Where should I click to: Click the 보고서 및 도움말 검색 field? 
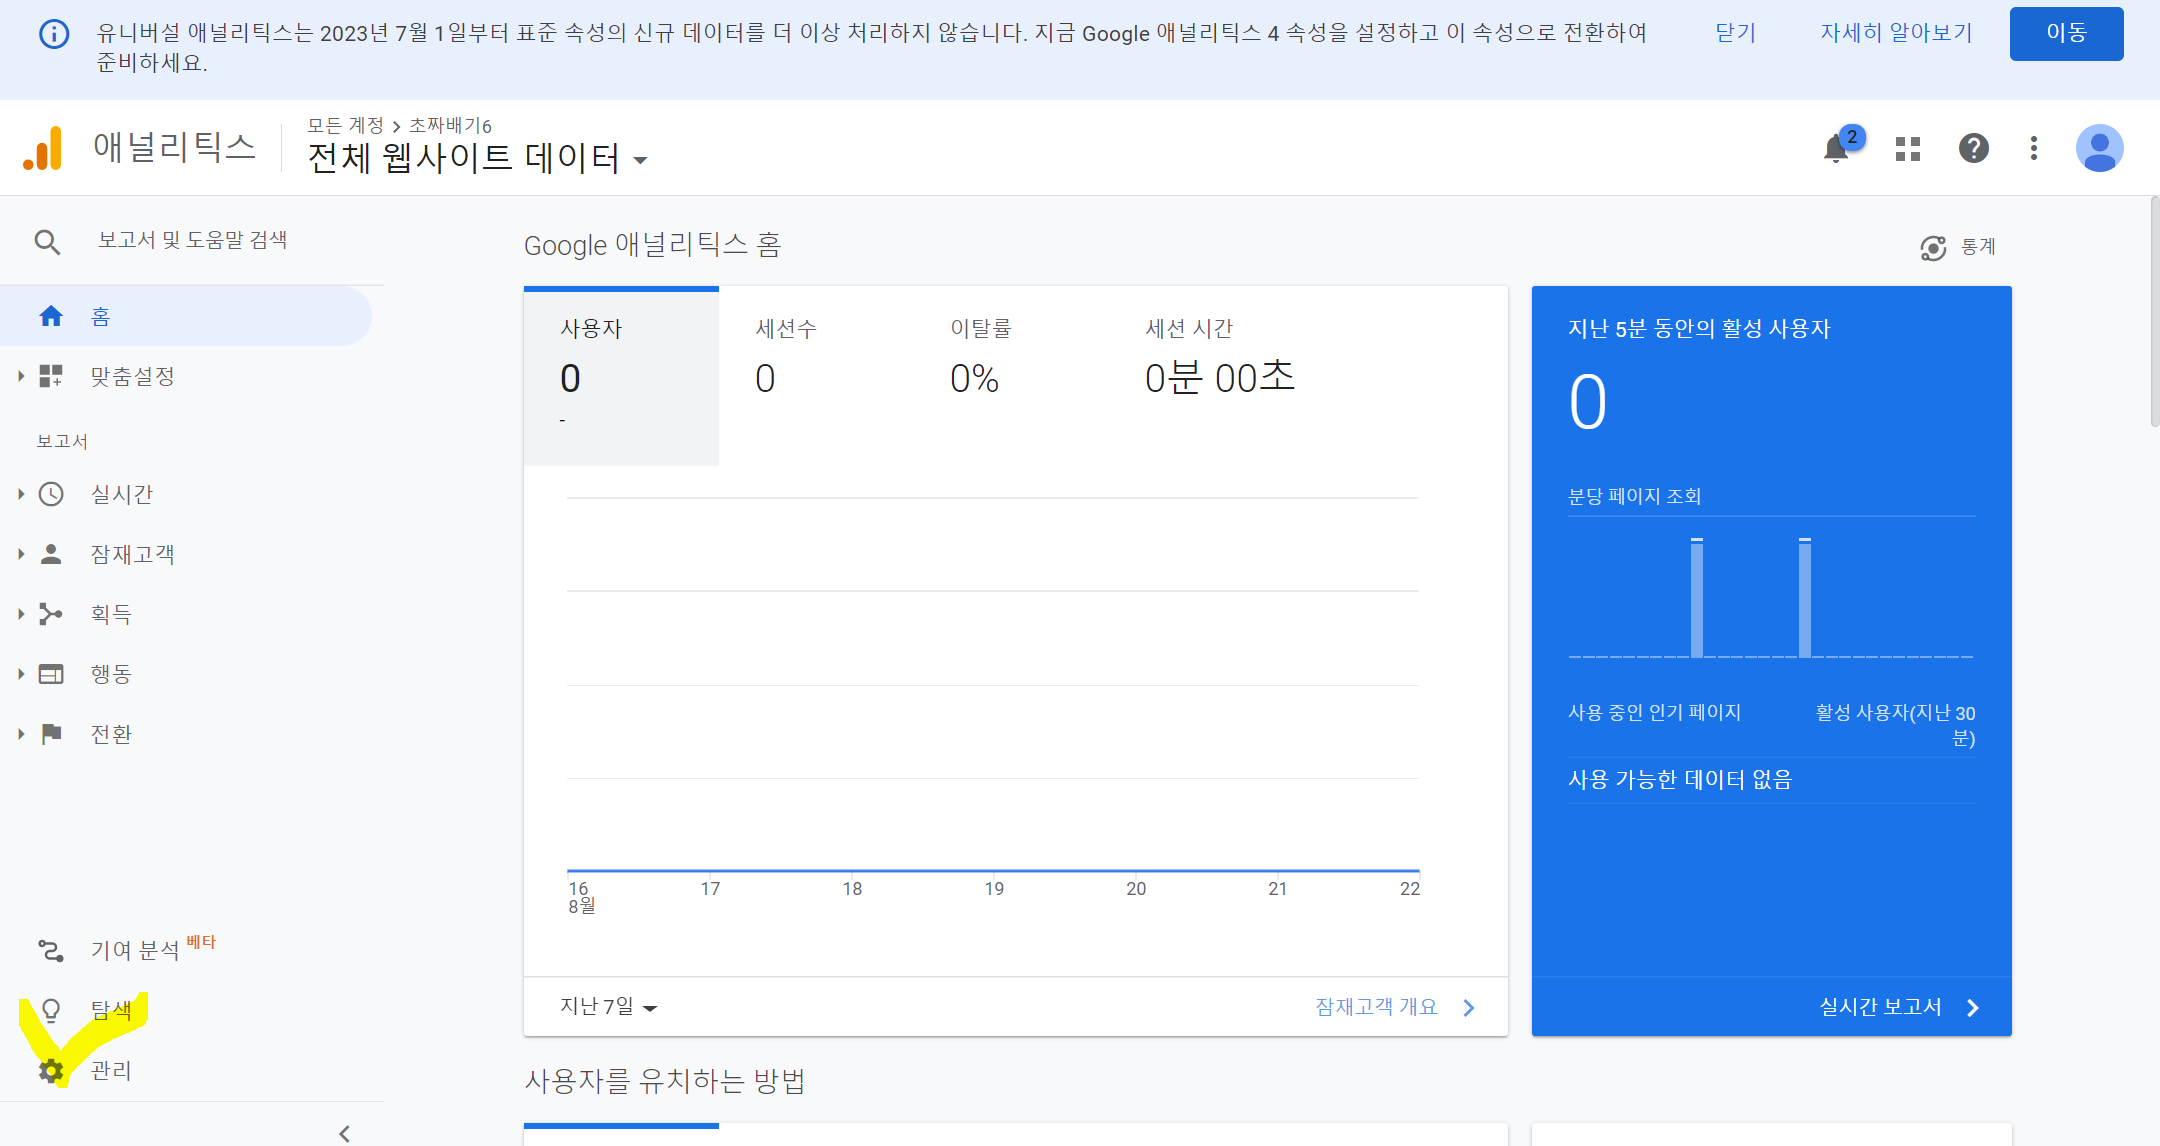(x=192, y=241)
